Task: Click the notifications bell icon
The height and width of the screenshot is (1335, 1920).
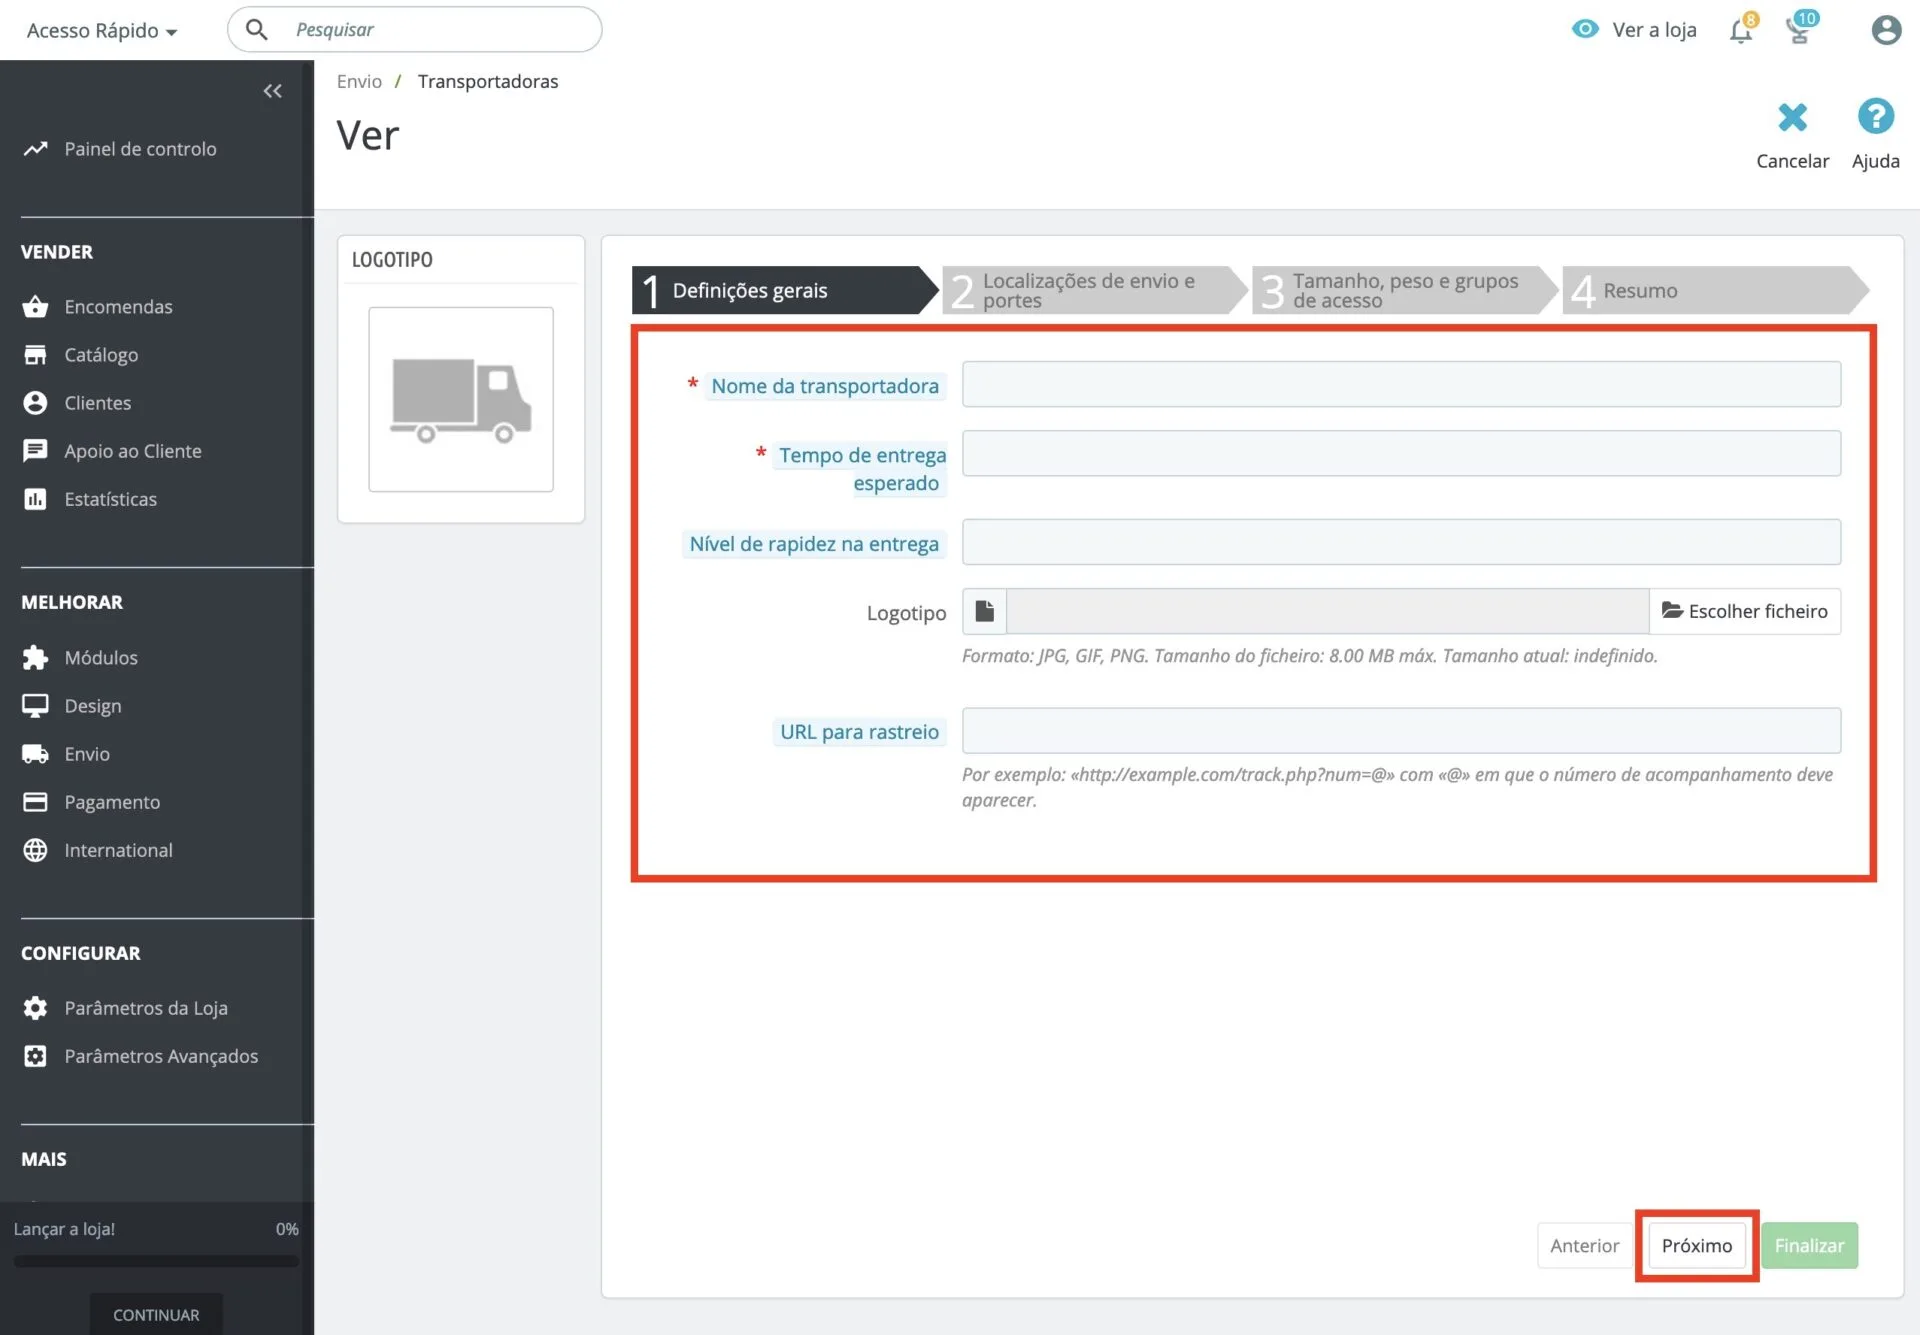Action: point(1740,31)
